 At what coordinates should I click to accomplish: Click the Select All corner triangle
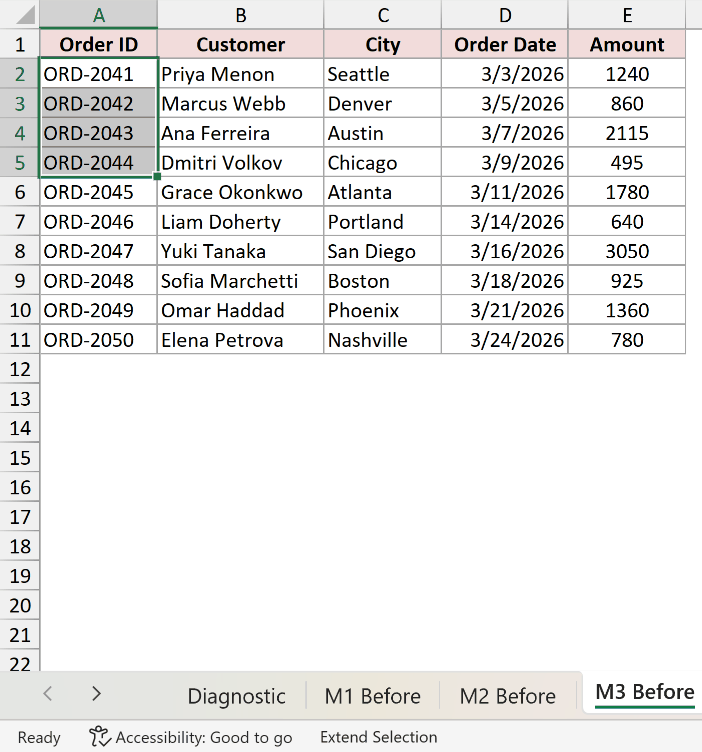(25, 15)
